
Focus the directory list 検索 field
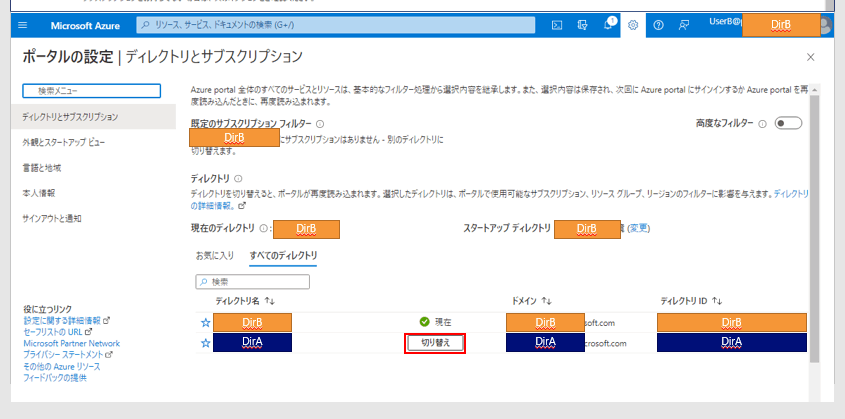(253, 282)
